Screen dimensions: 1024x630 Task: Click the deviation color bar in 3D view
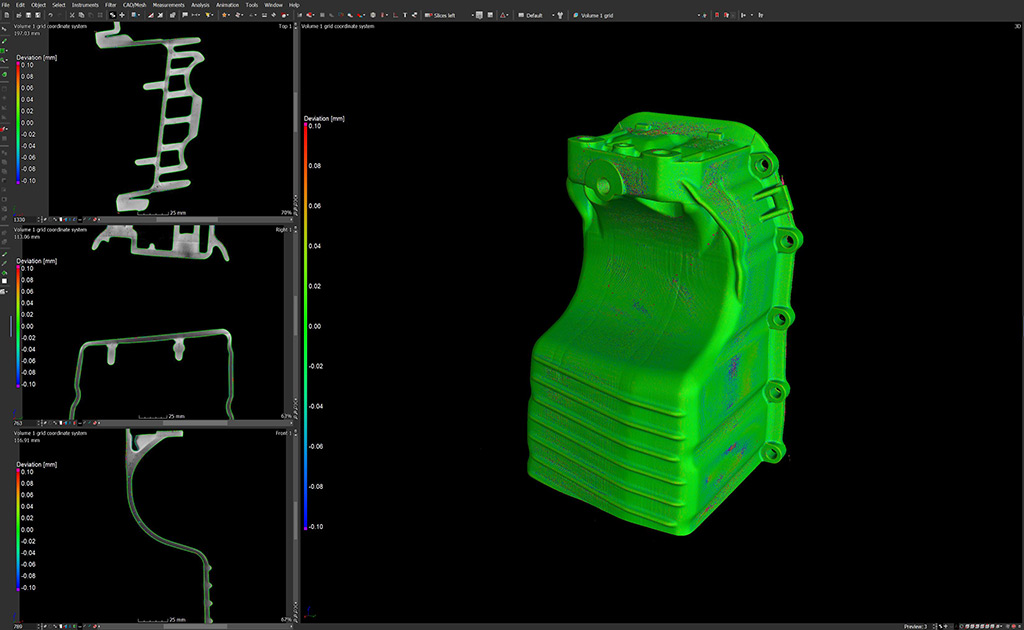305,325
